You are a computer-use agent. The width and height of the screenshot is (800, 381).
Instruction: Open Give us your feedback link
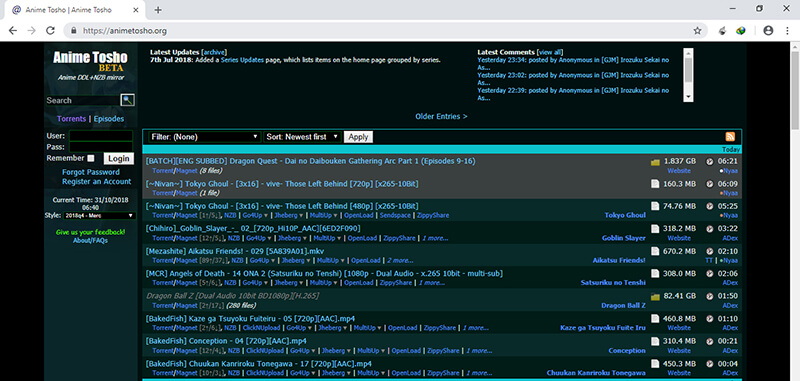tap(90, 232)
